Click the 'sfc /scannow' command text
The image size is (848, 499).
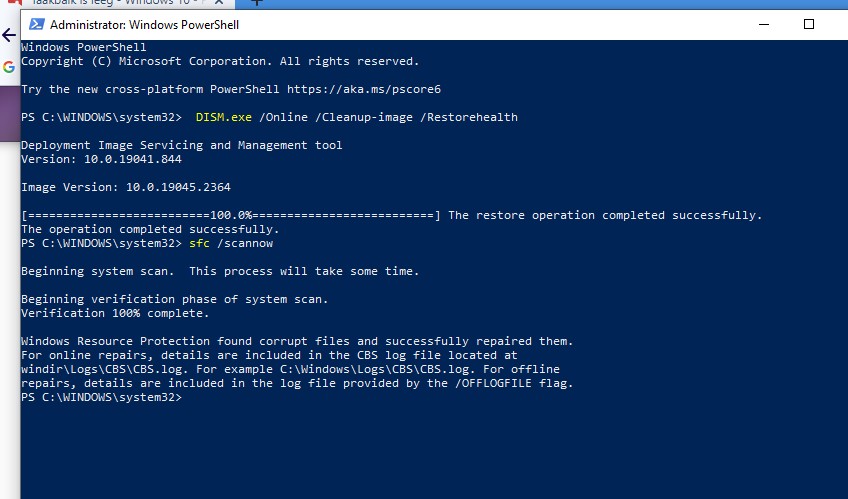click(231, 243)
